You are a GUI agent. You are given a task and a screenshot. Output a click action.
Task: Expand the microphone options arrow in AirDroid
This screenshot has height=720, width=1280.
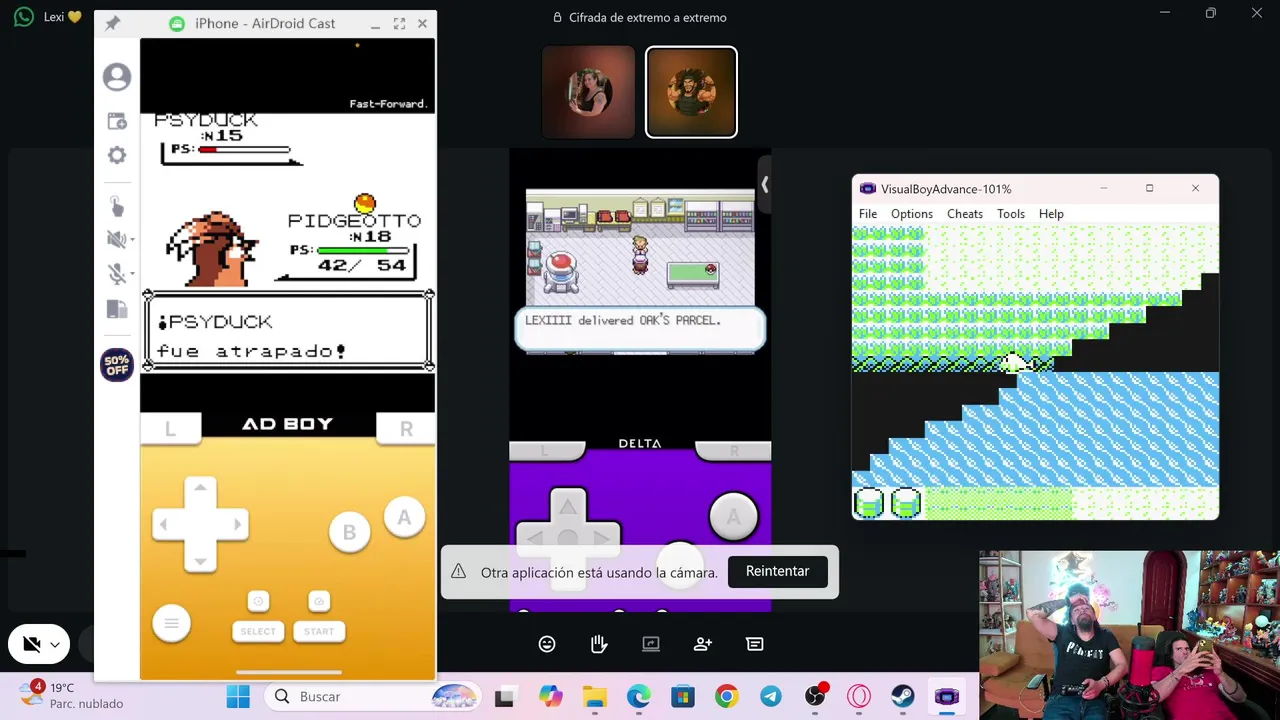pos(132,274)
